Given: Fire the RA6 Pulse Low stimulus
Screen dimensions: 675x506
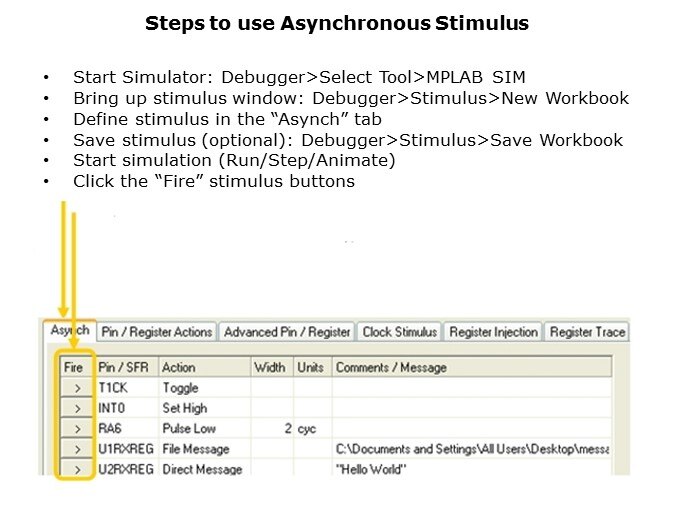Looking at the screenshot, I should [x=73, y=428].
